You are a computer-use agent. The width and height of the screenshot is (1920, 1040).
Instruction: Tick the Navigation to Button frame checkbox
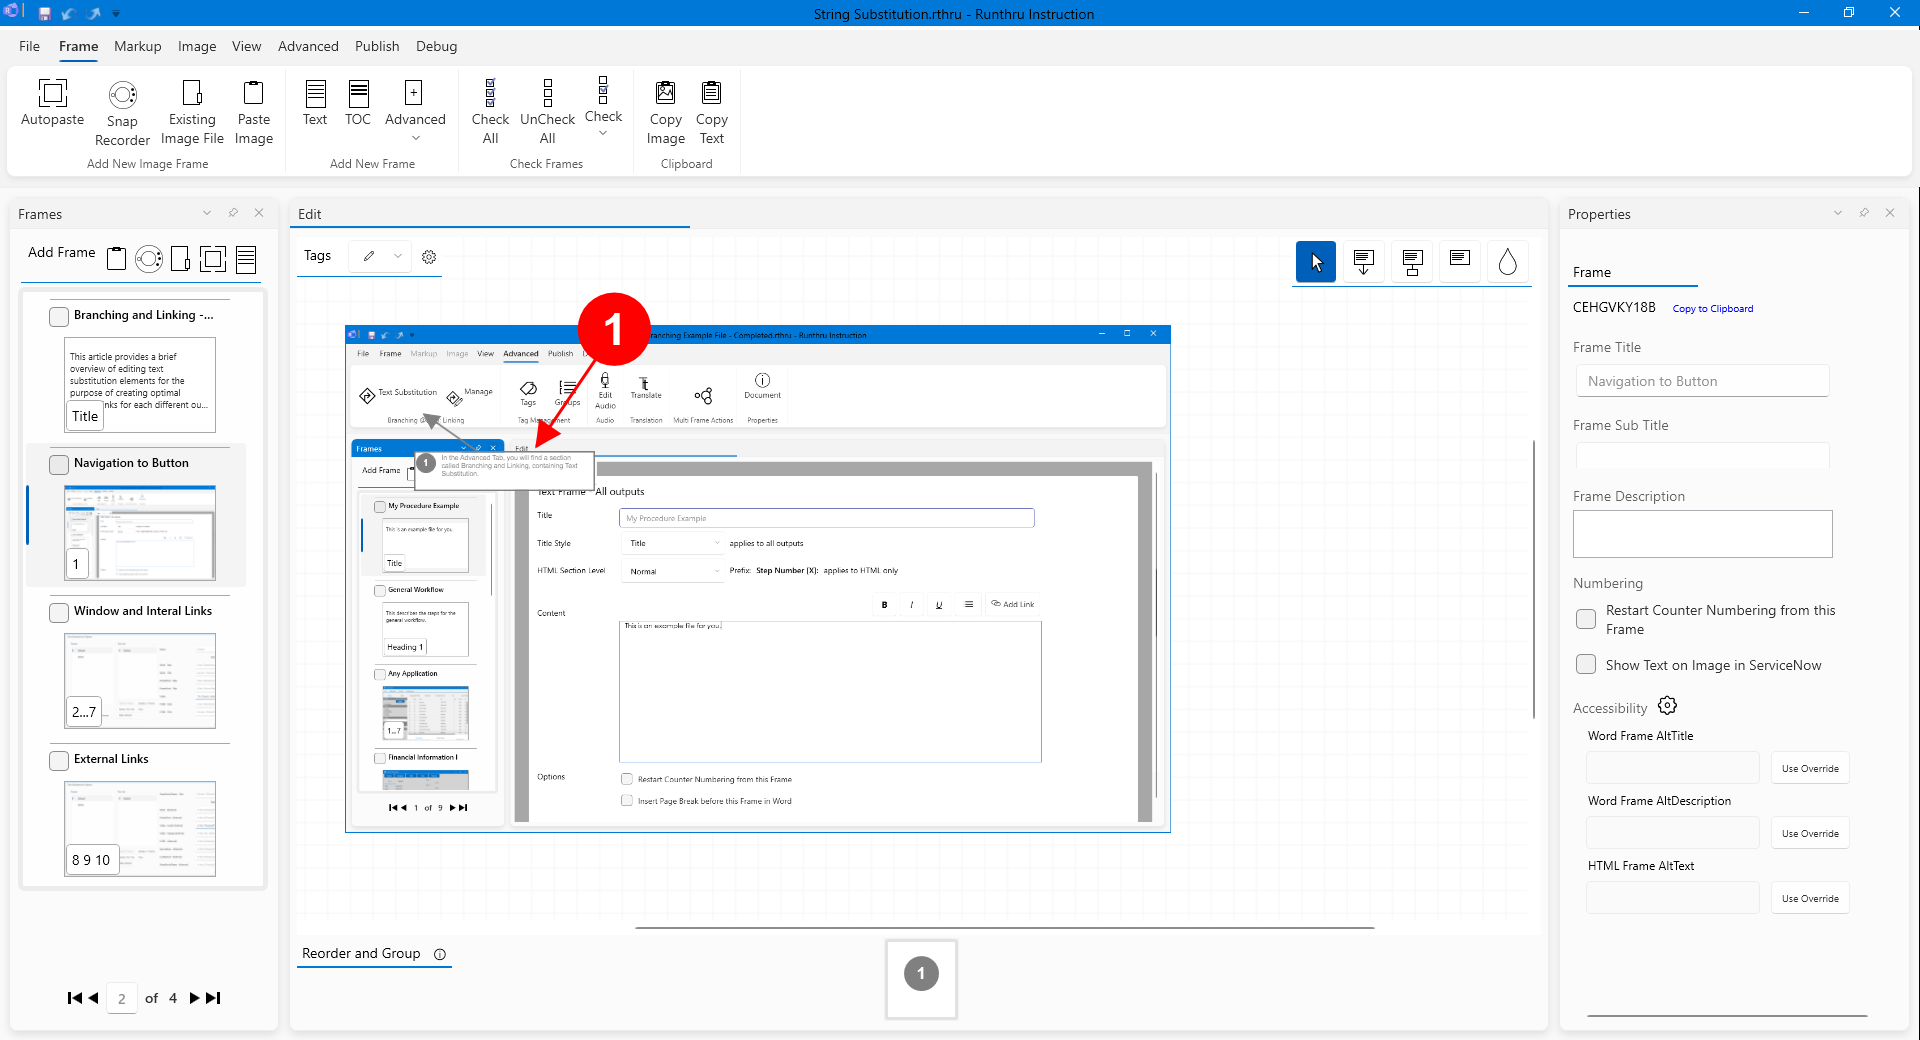59,464
